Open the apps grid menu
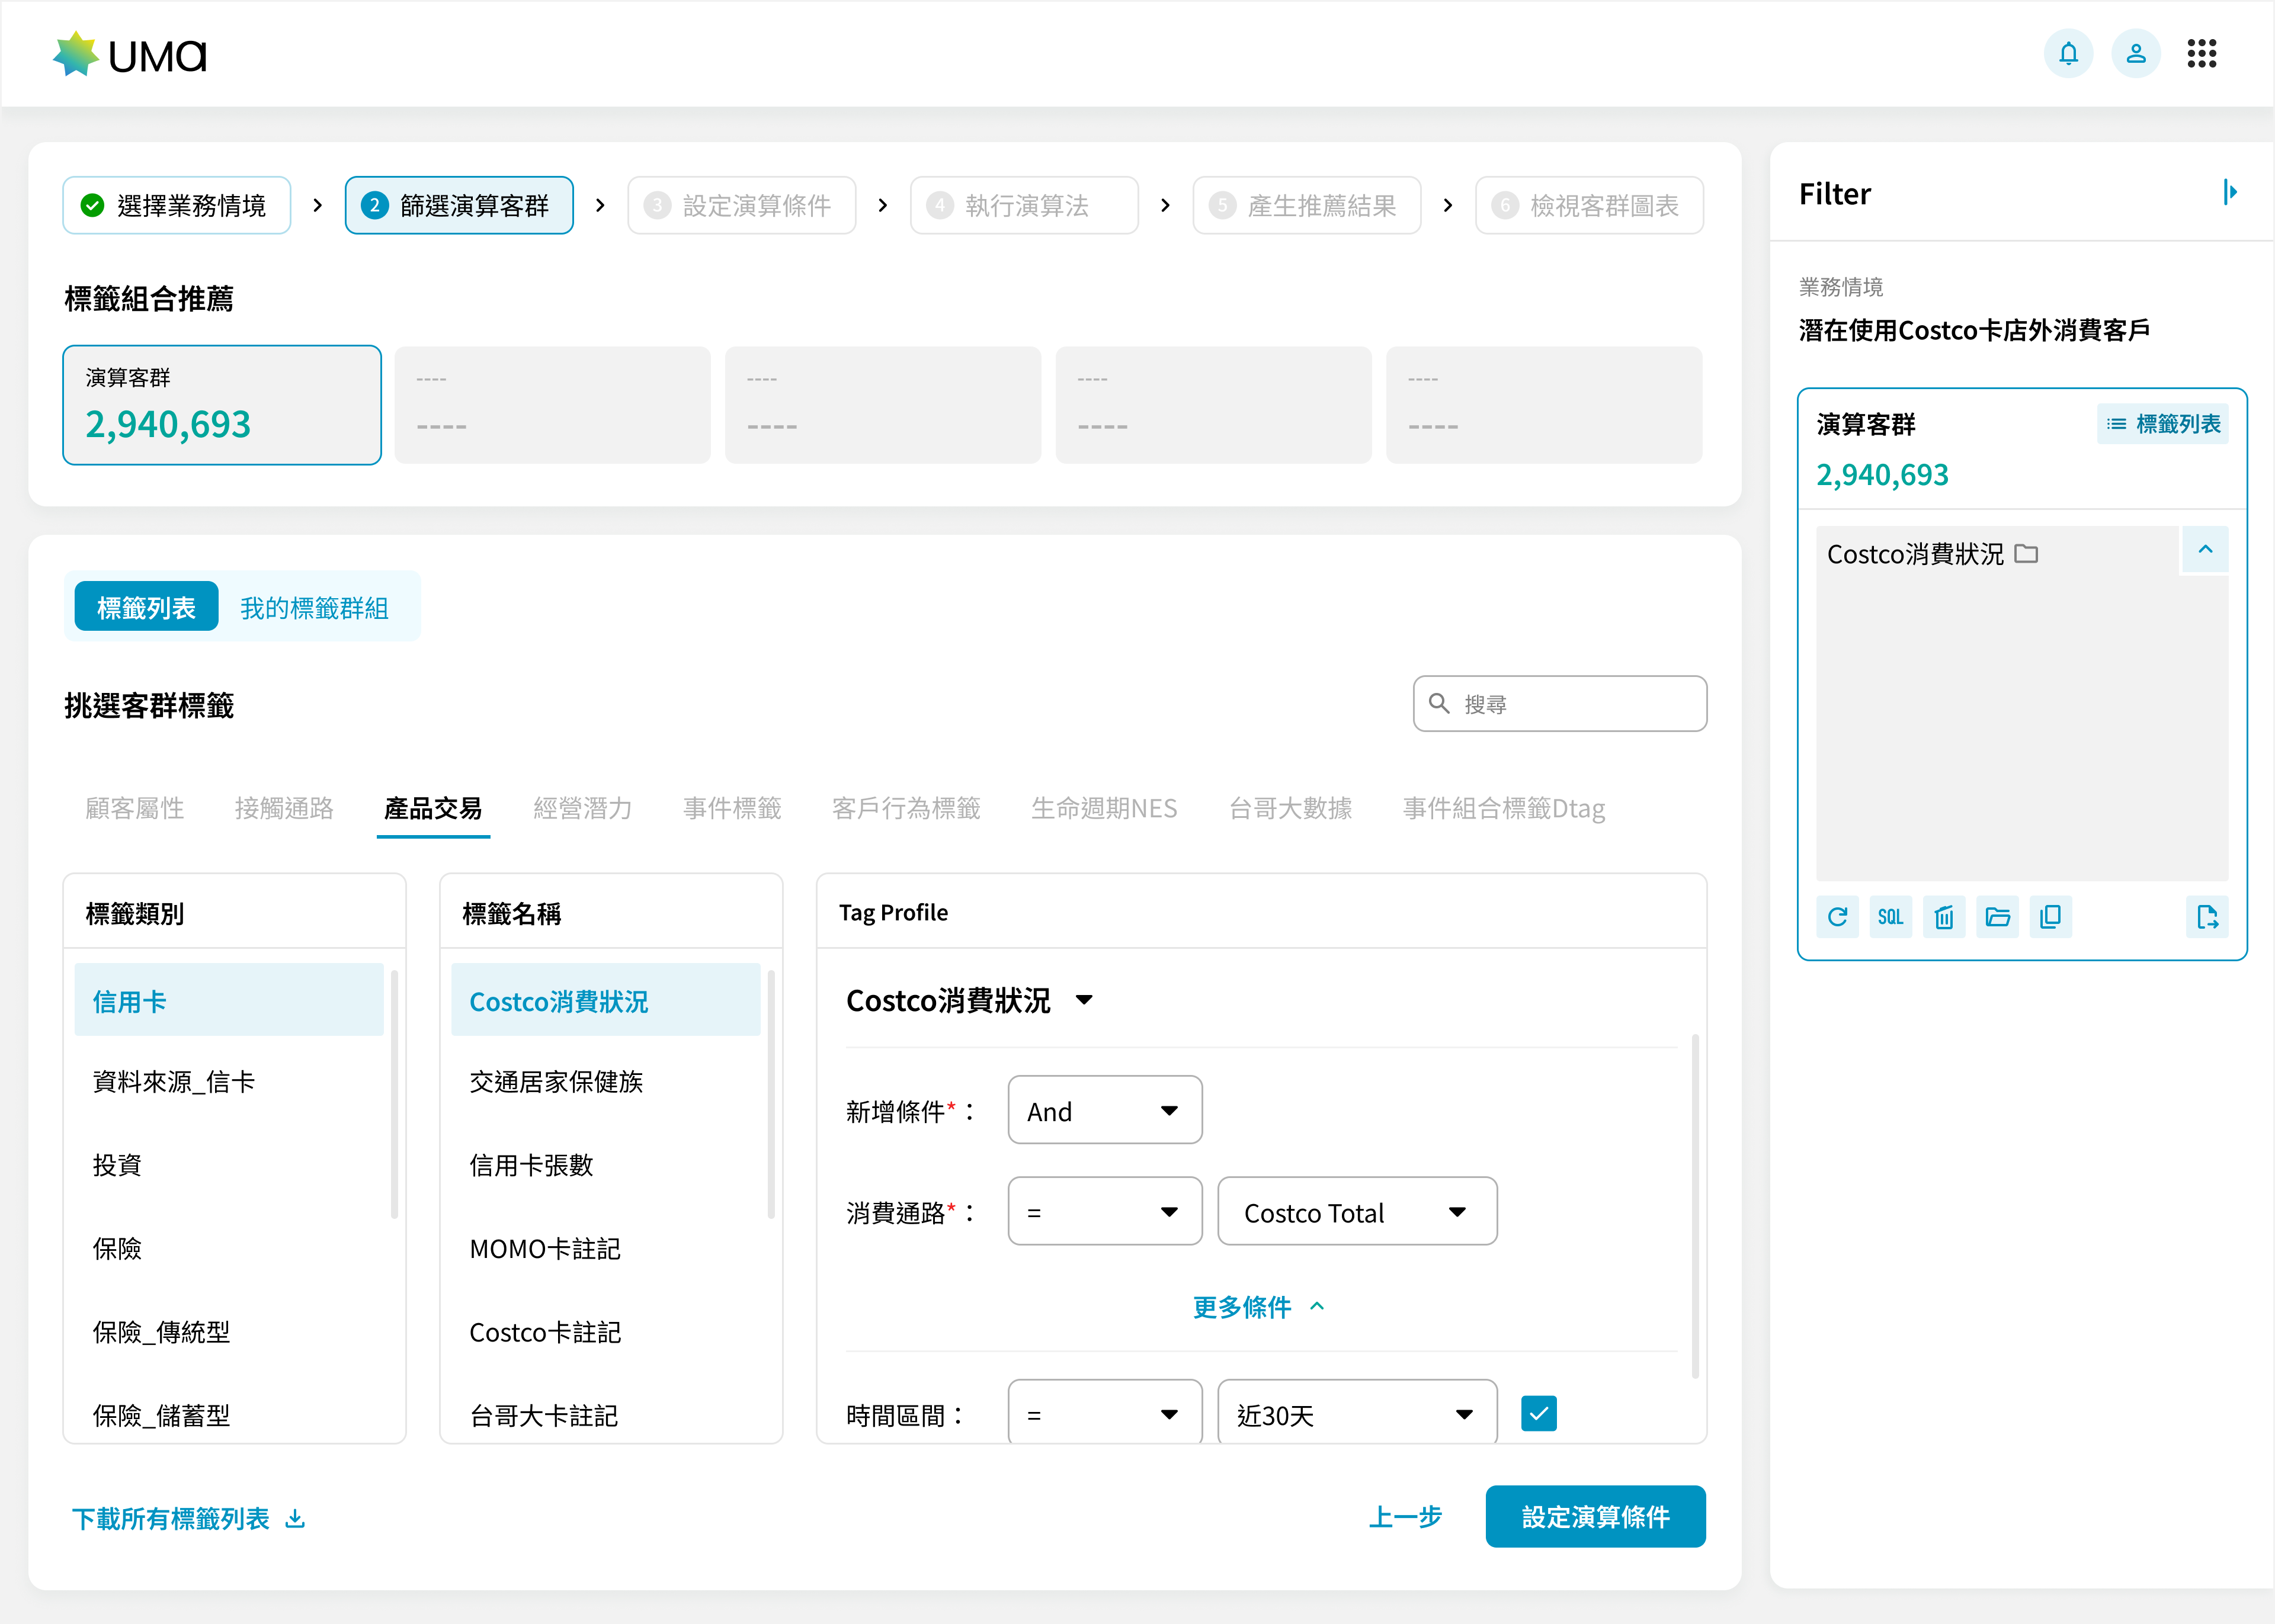Viewport: 2275px width, 1624px height. click(x=2201, y=54)
